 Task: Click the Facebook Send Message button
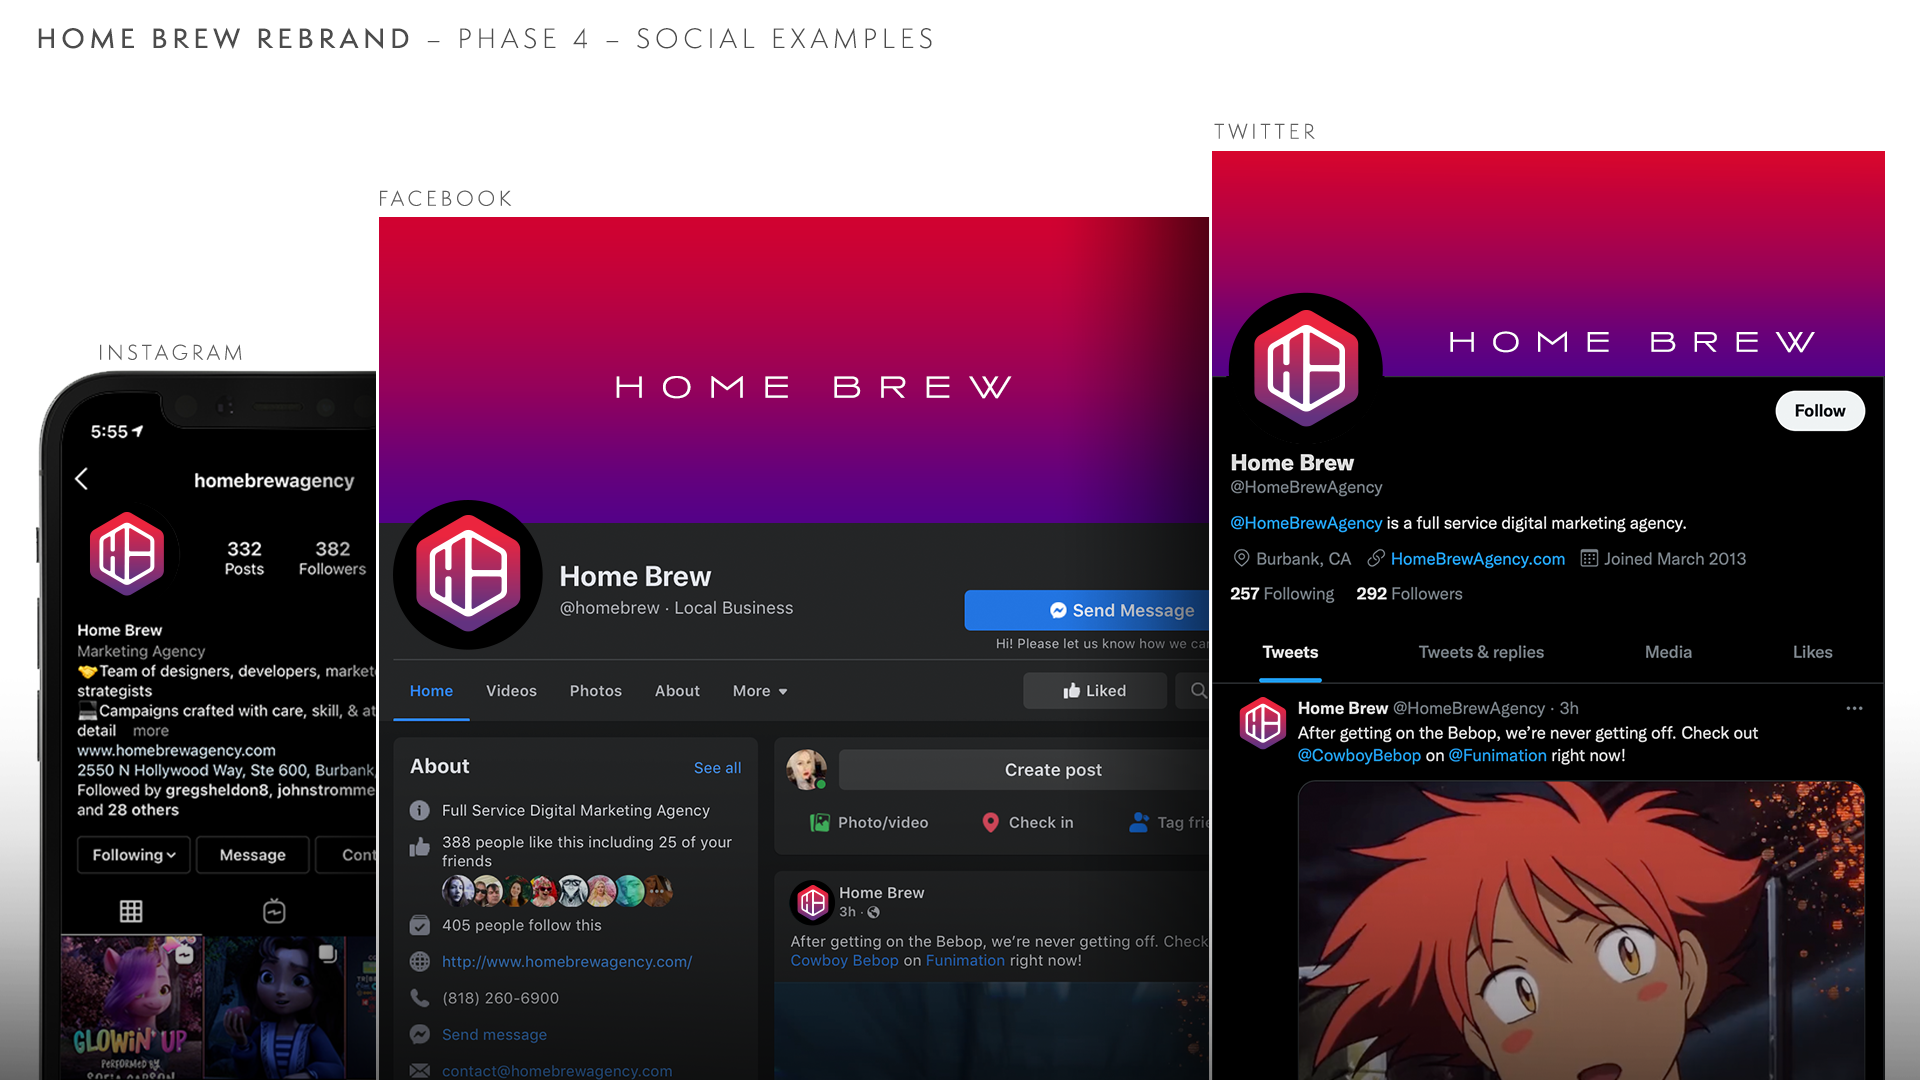point(1087,610)
